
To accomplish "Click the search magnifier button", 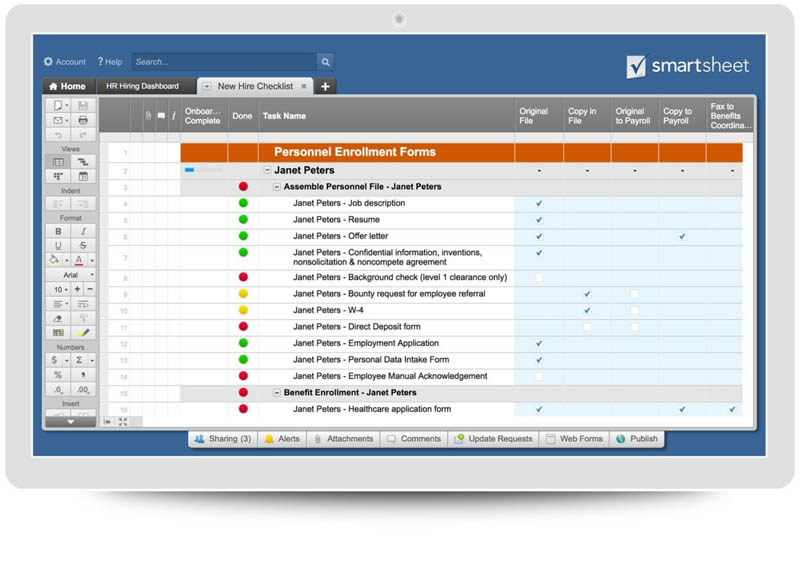I will (325, 62).
